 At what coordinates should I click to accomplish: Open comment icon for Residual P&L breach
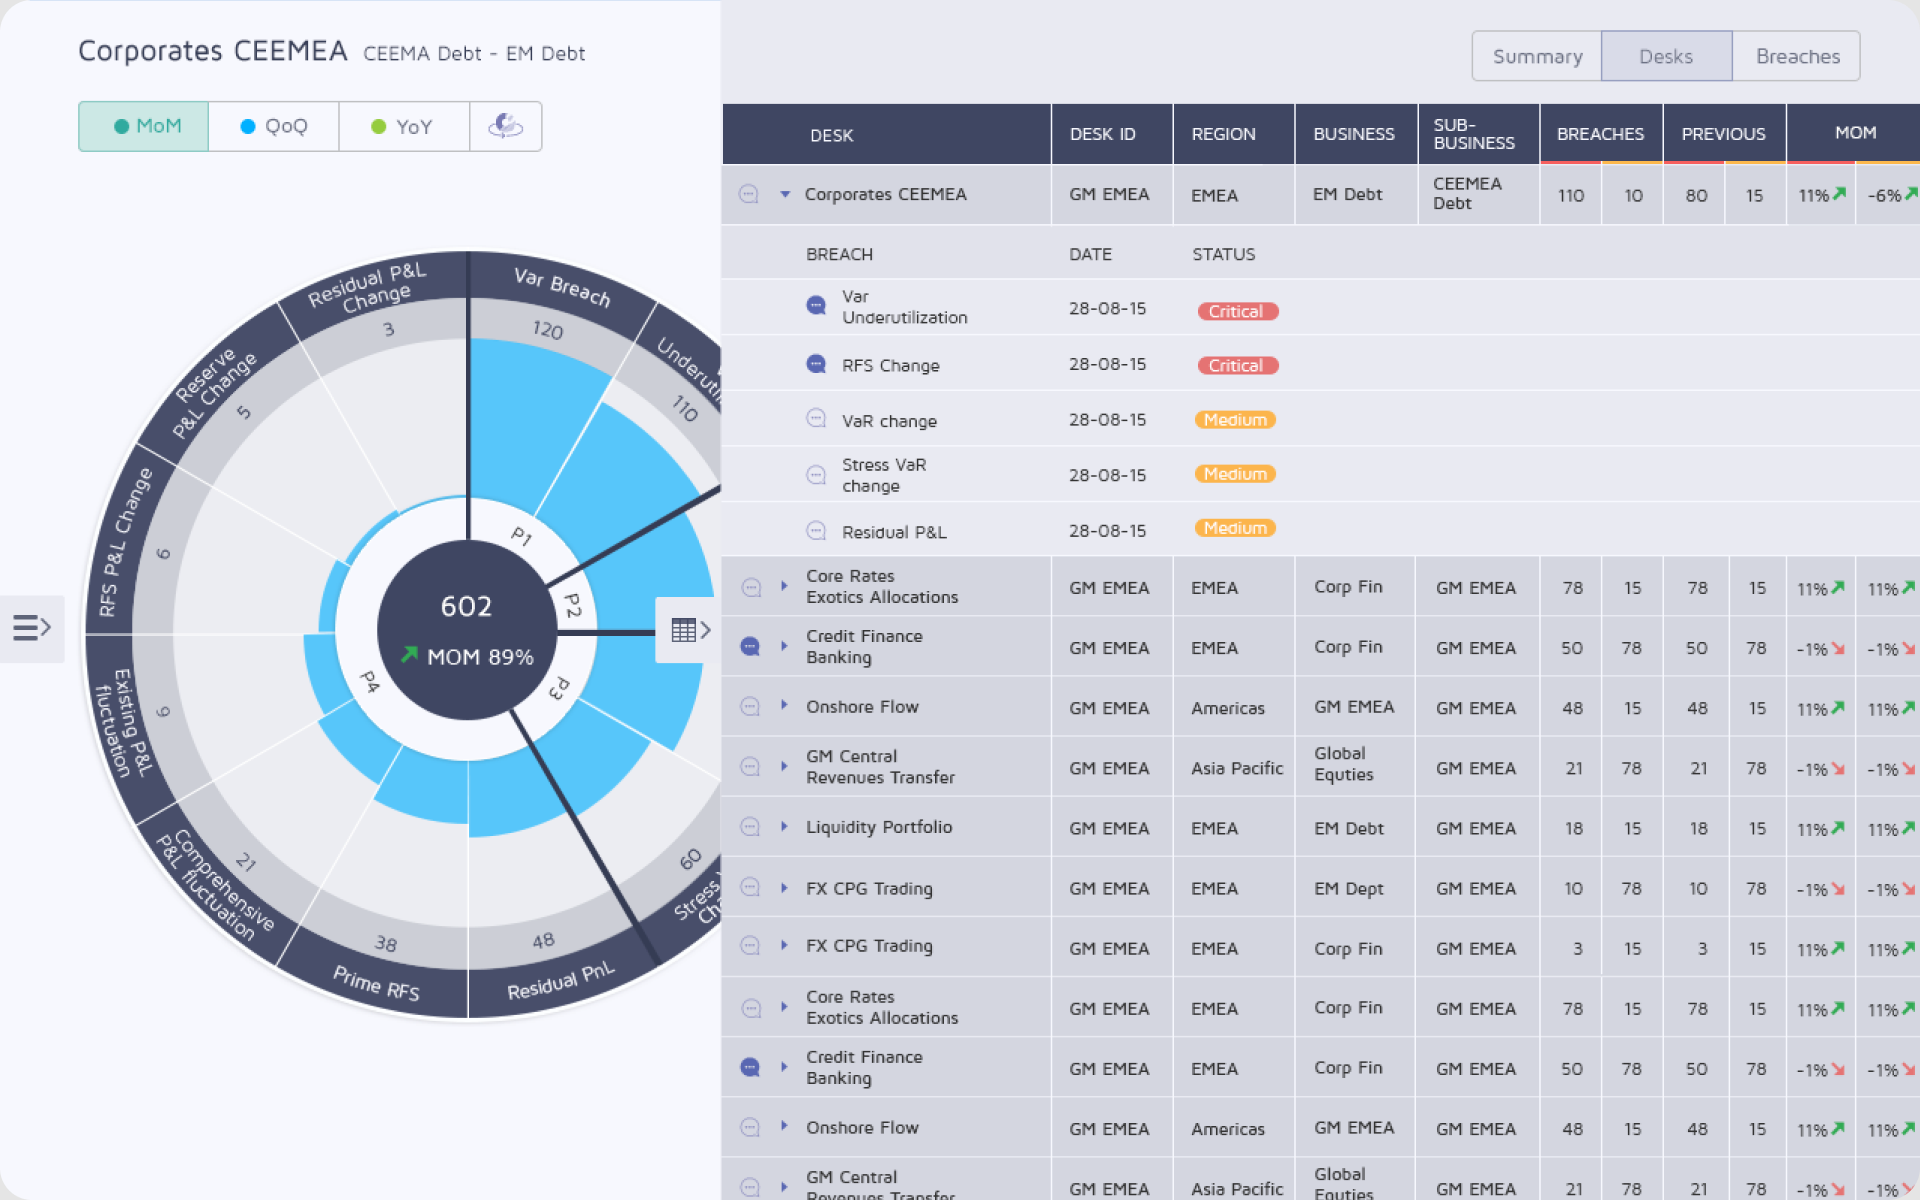pos(816,530)
